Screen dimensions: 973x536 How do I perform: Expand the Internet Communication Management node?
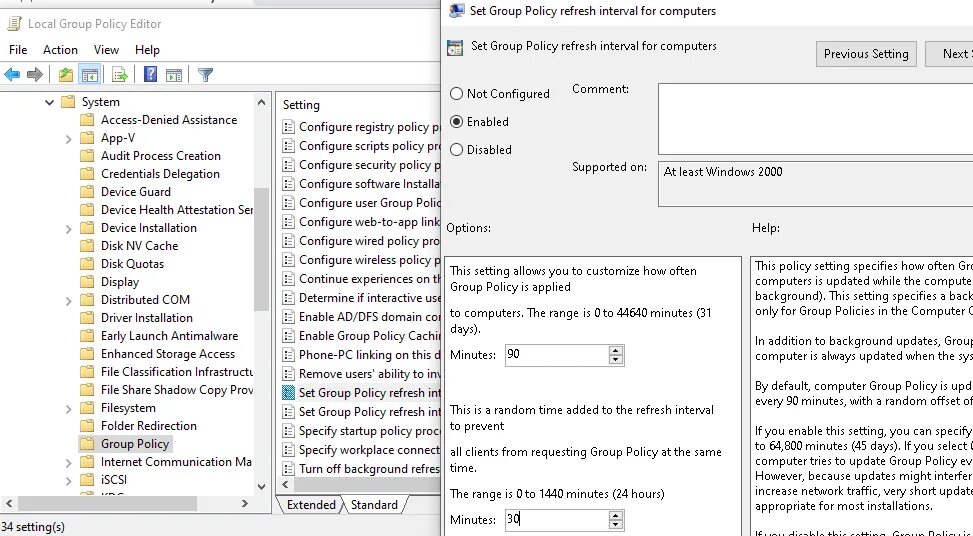tap(68, 463)
